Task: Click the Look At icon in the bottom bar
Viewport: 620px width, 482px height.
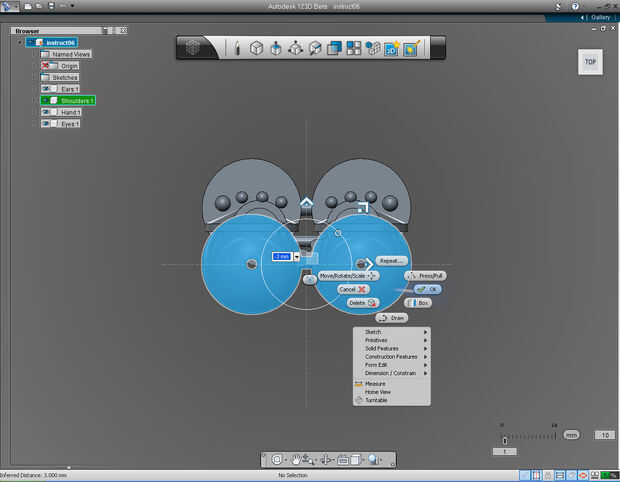Action: [343, 460]
